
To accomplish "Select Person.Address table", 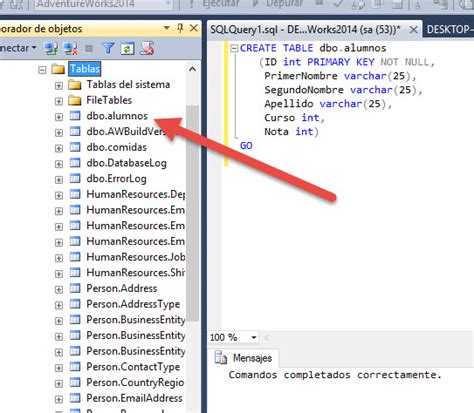I will pos(122,288).
